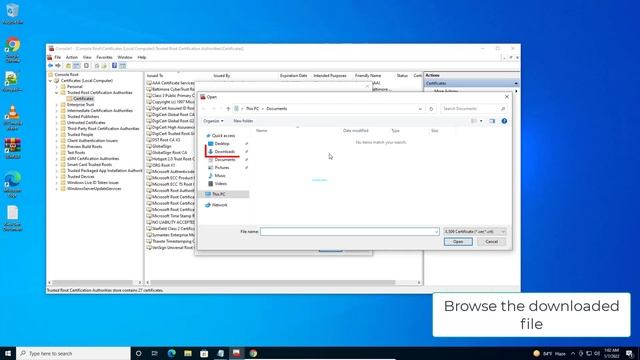
Task: Open the Organize dropdown menu
Action: coord(213,121)
